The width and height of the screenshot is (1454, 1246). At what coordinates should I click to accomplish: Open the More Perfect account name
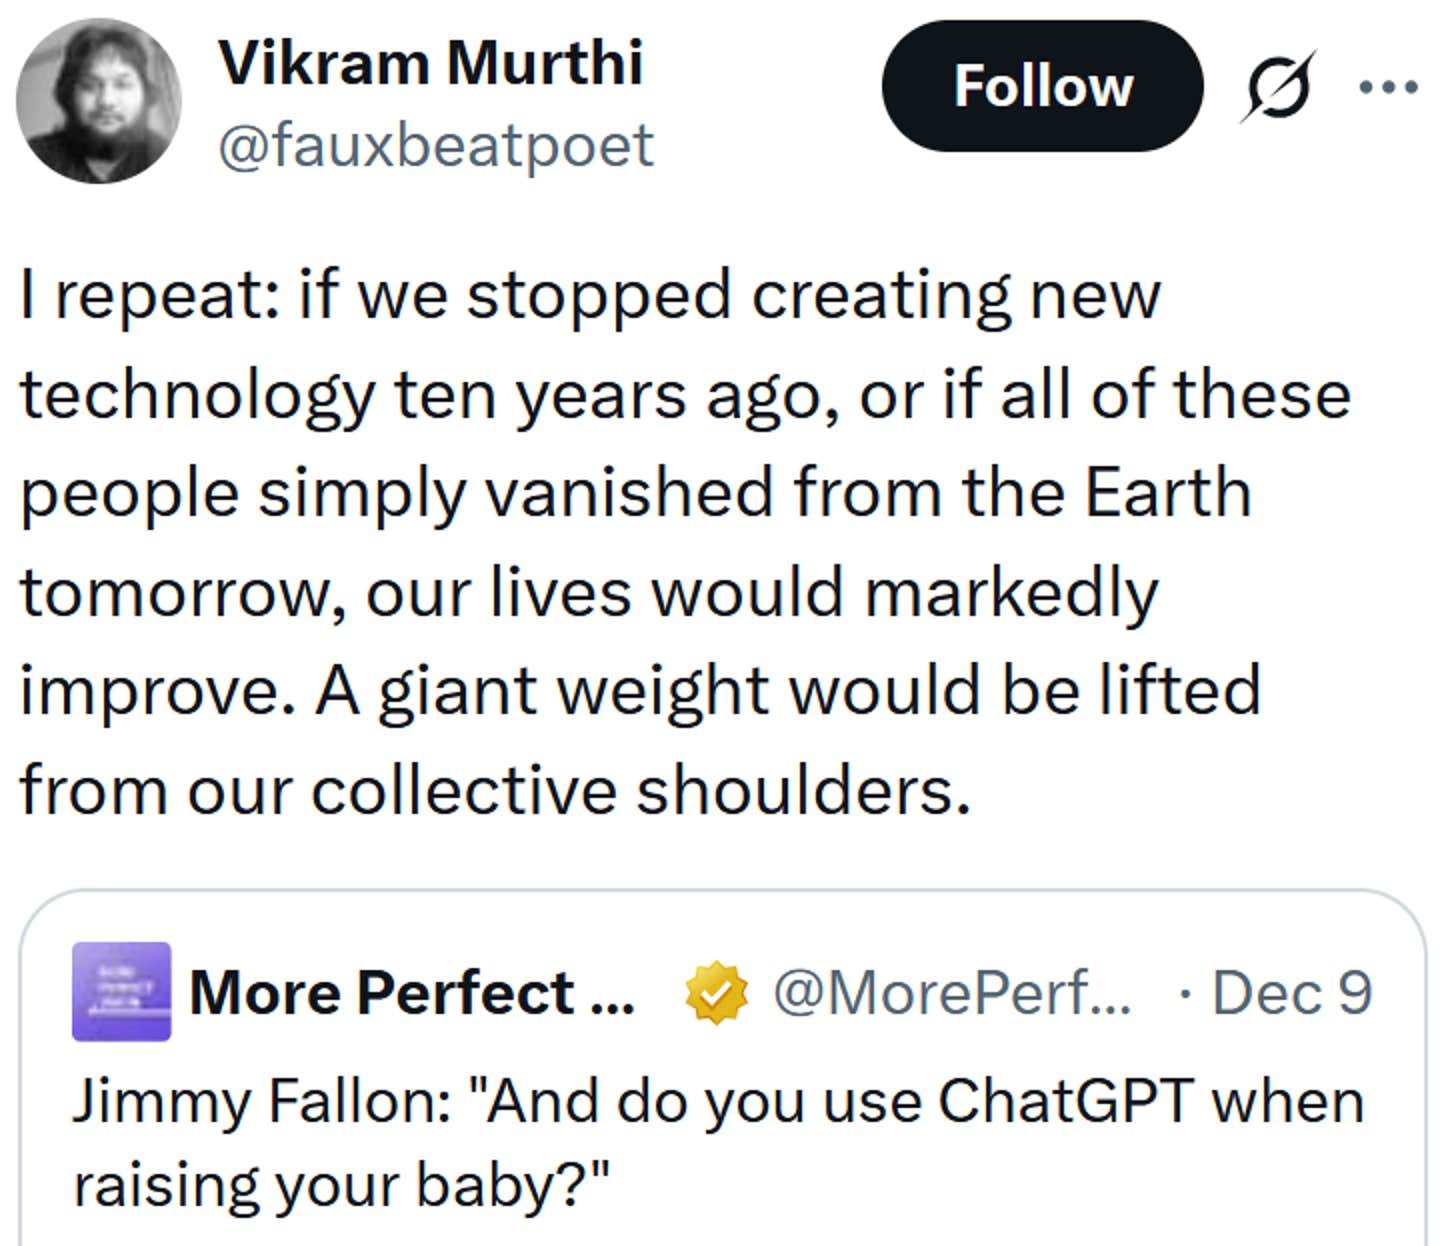pos(411,993)
